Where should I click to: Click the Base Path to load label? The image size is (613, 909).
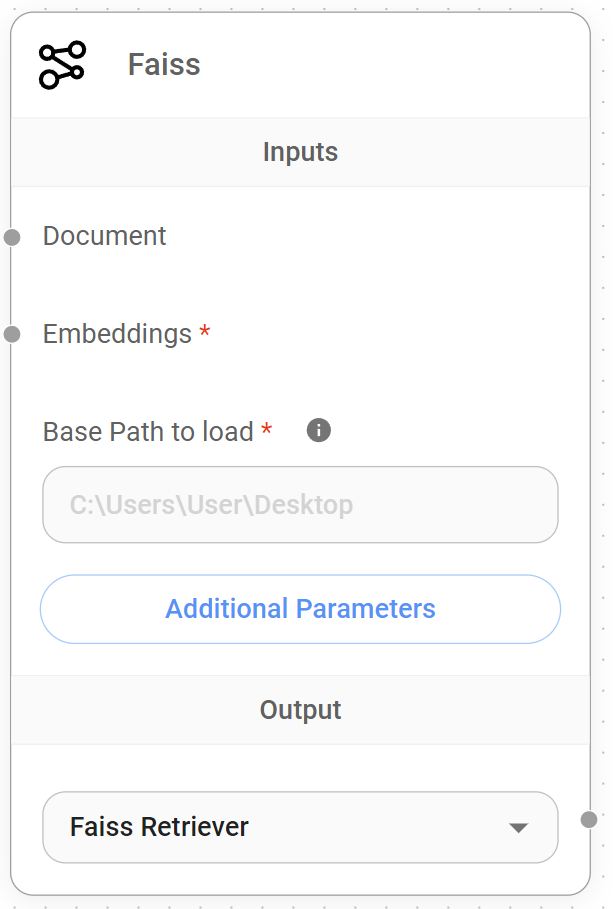pos(148,432)
